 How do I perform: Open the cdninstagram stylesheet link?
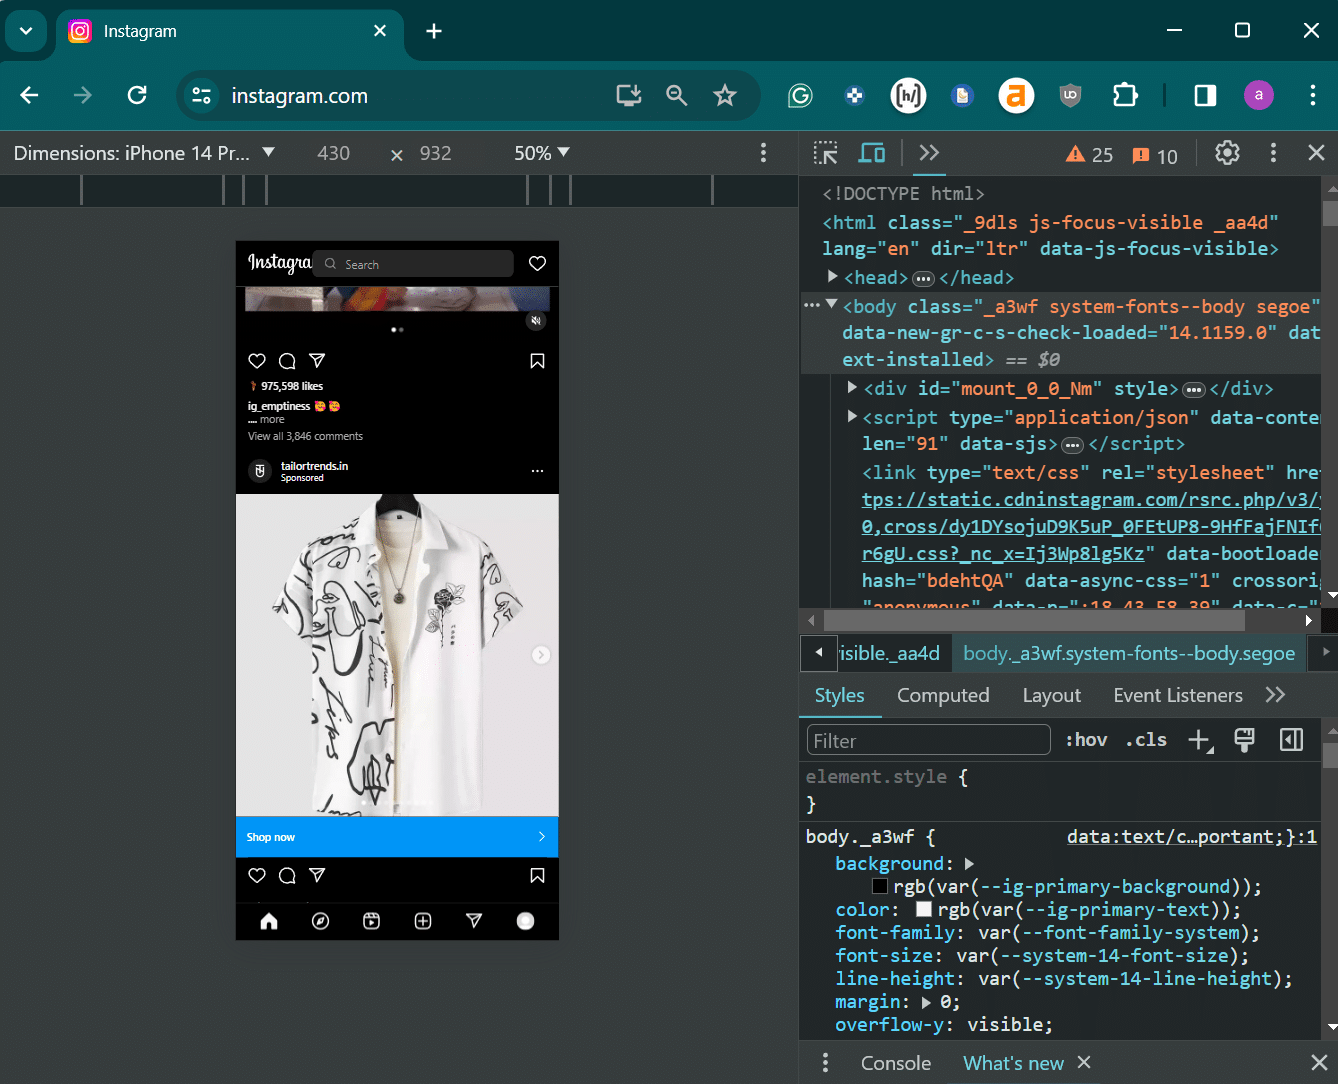(1090, 526)
